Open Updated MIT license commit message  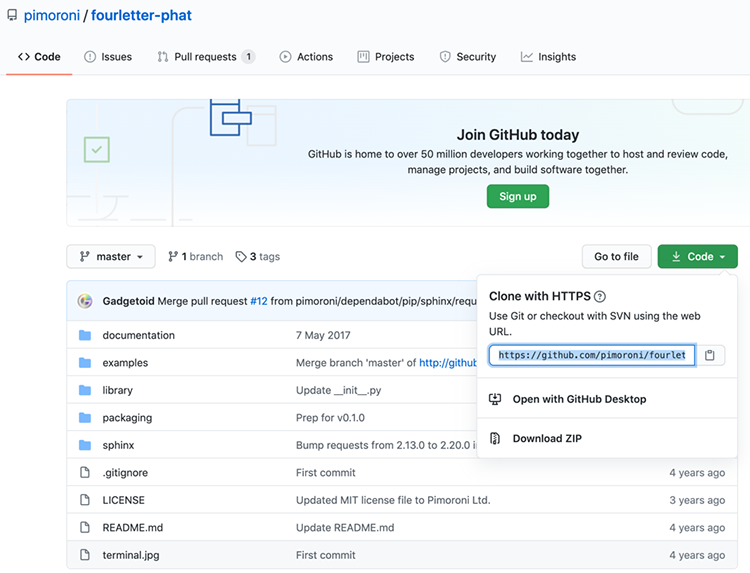[x=393, y=500]
